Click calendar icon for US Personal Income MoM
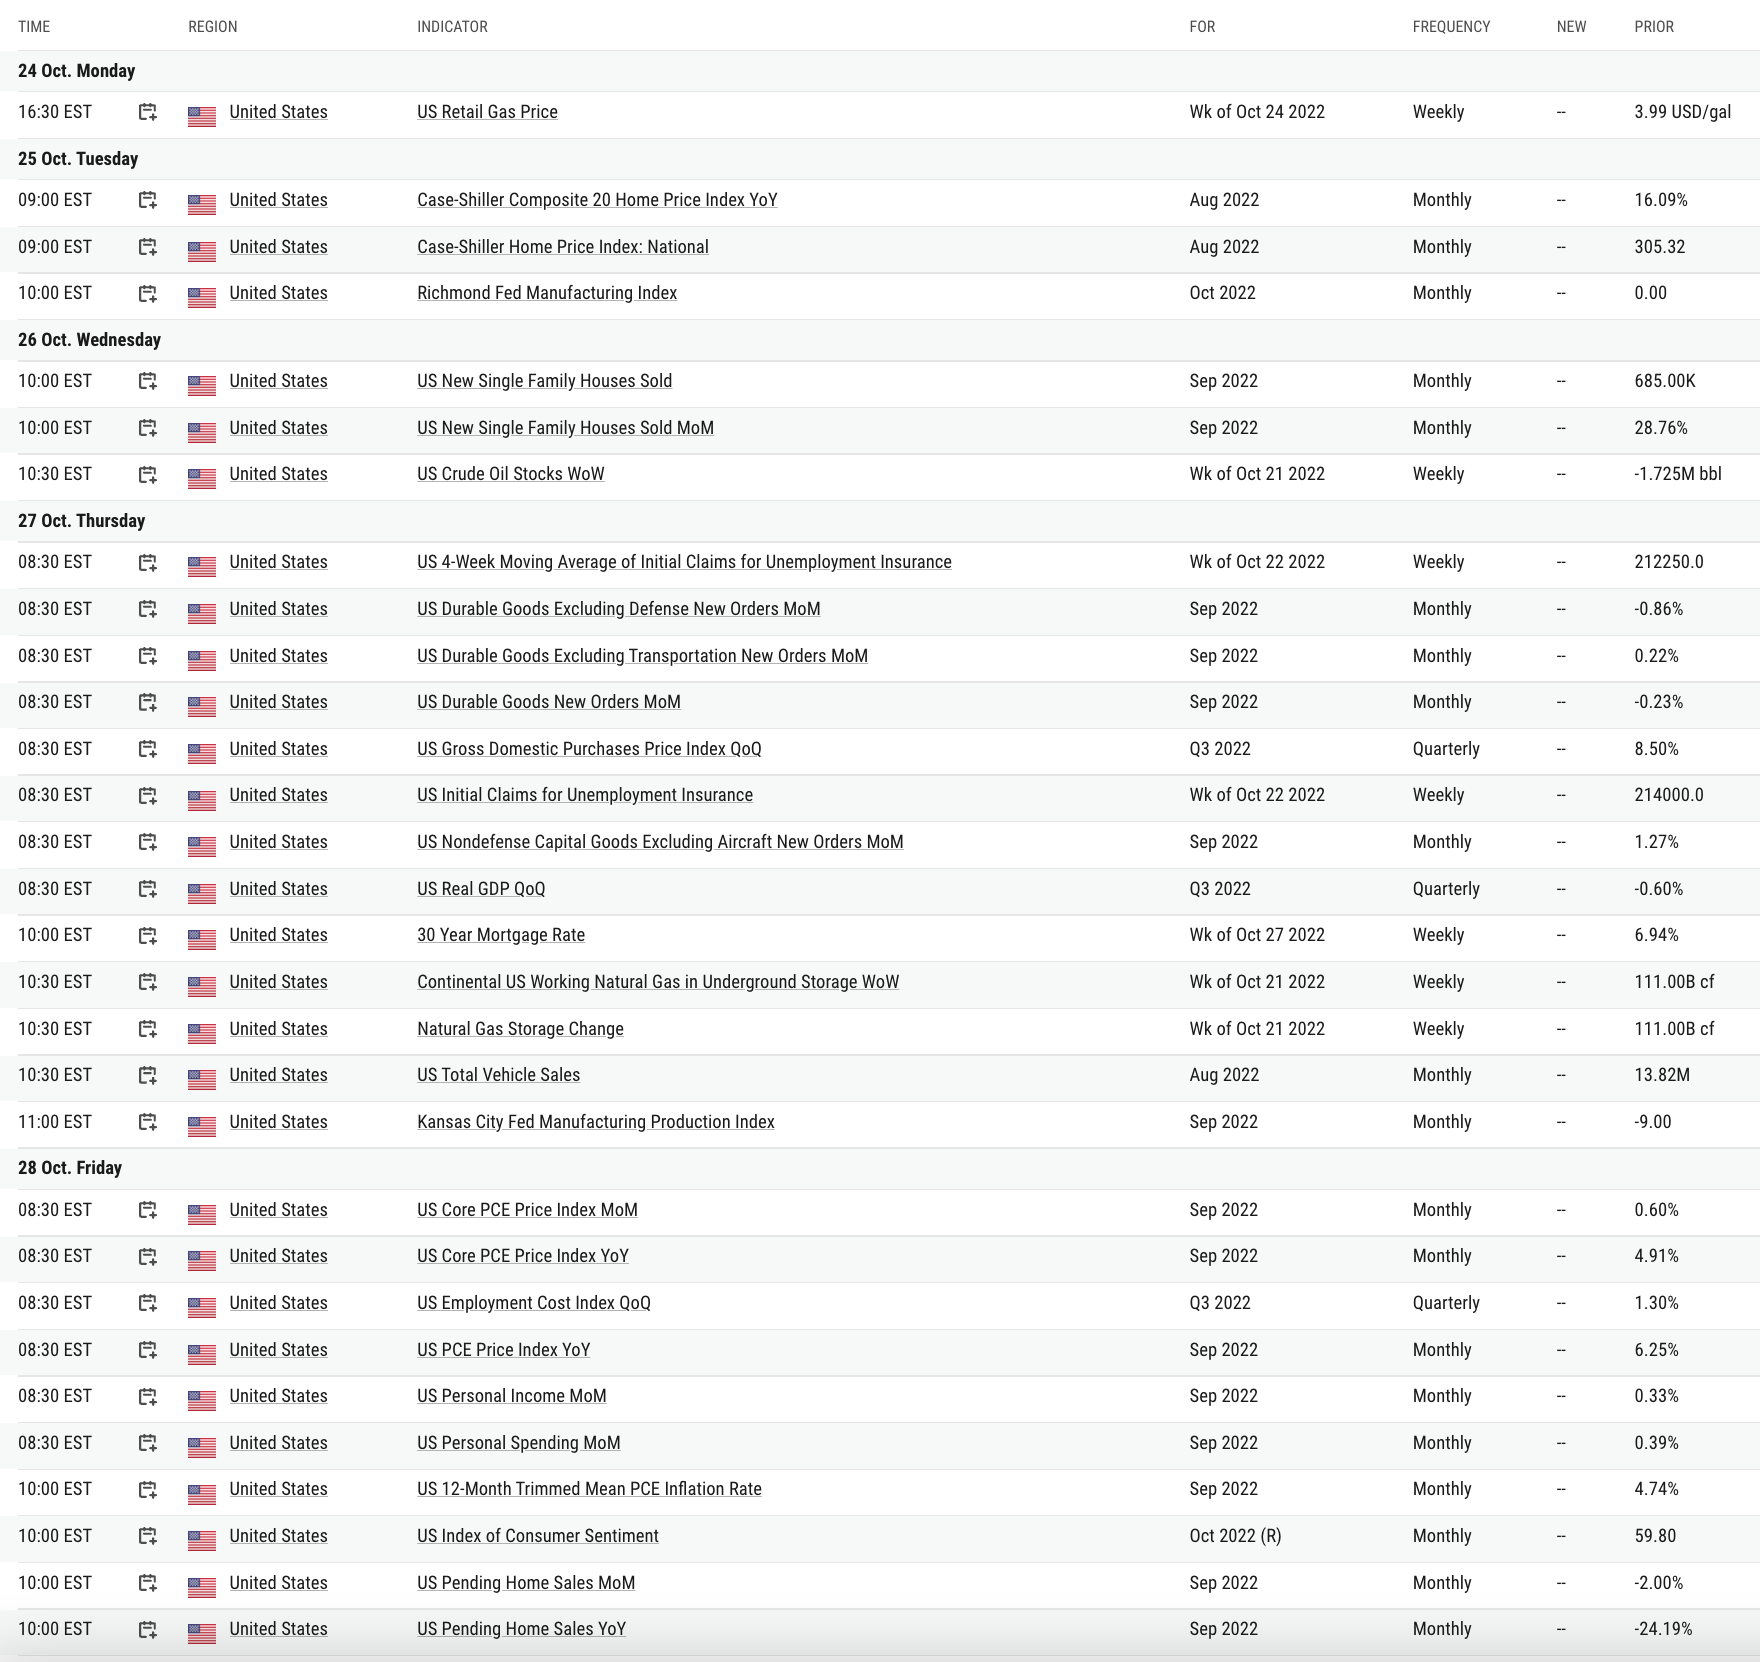Screen dimensions: 1760x1662 (147, 1397)
